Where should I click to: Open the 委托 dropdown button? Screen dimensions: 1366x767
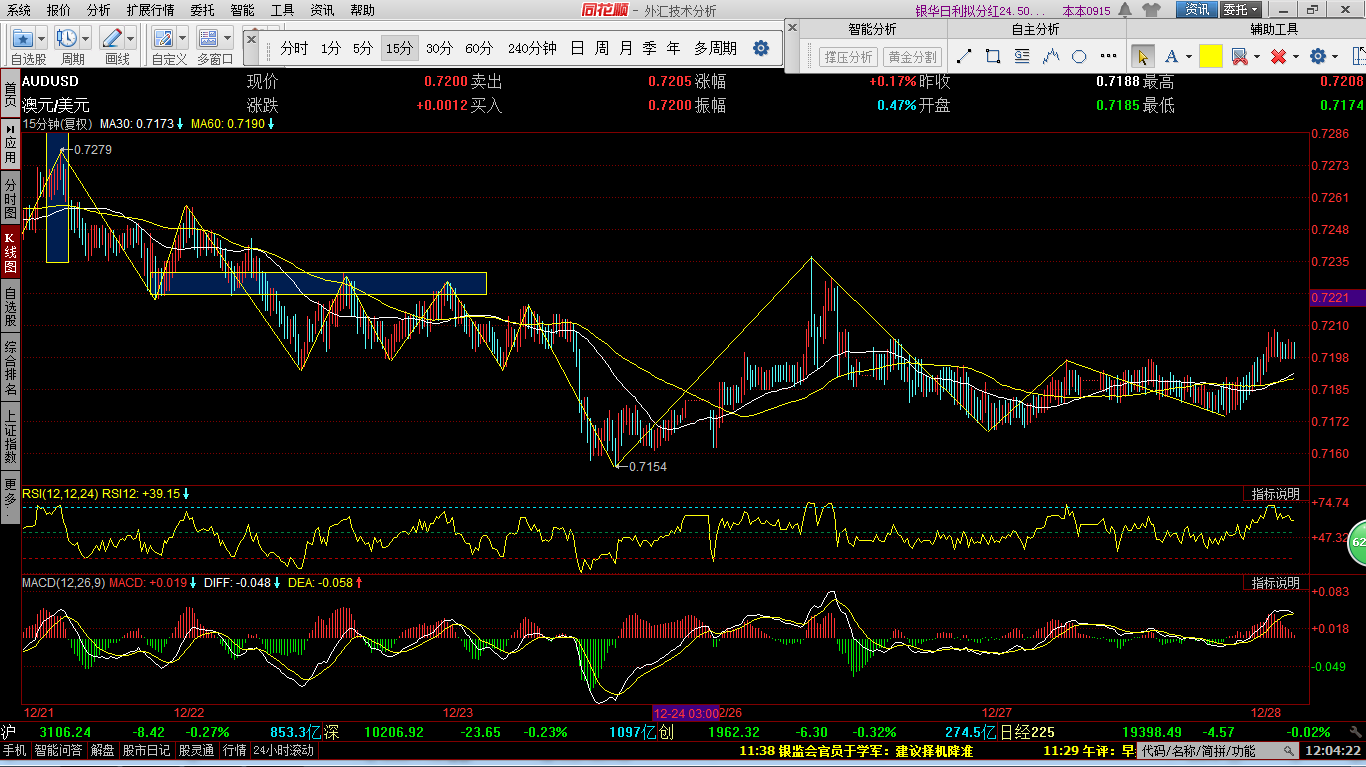(x=1241, y=9)
